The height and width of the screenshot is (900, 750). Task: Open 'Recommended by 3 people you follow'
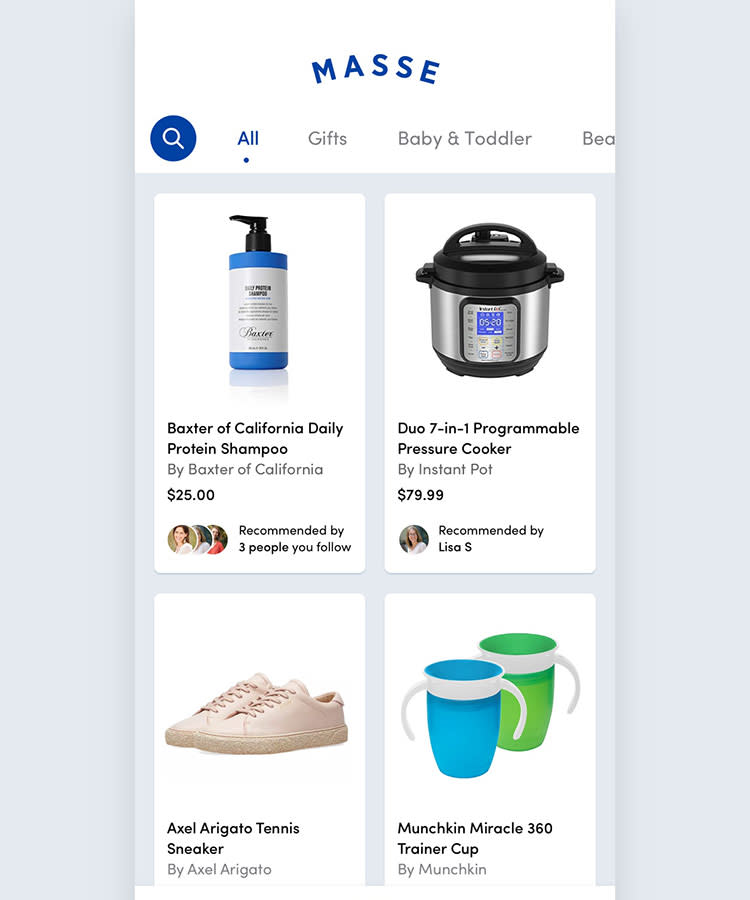click(295, 539)
